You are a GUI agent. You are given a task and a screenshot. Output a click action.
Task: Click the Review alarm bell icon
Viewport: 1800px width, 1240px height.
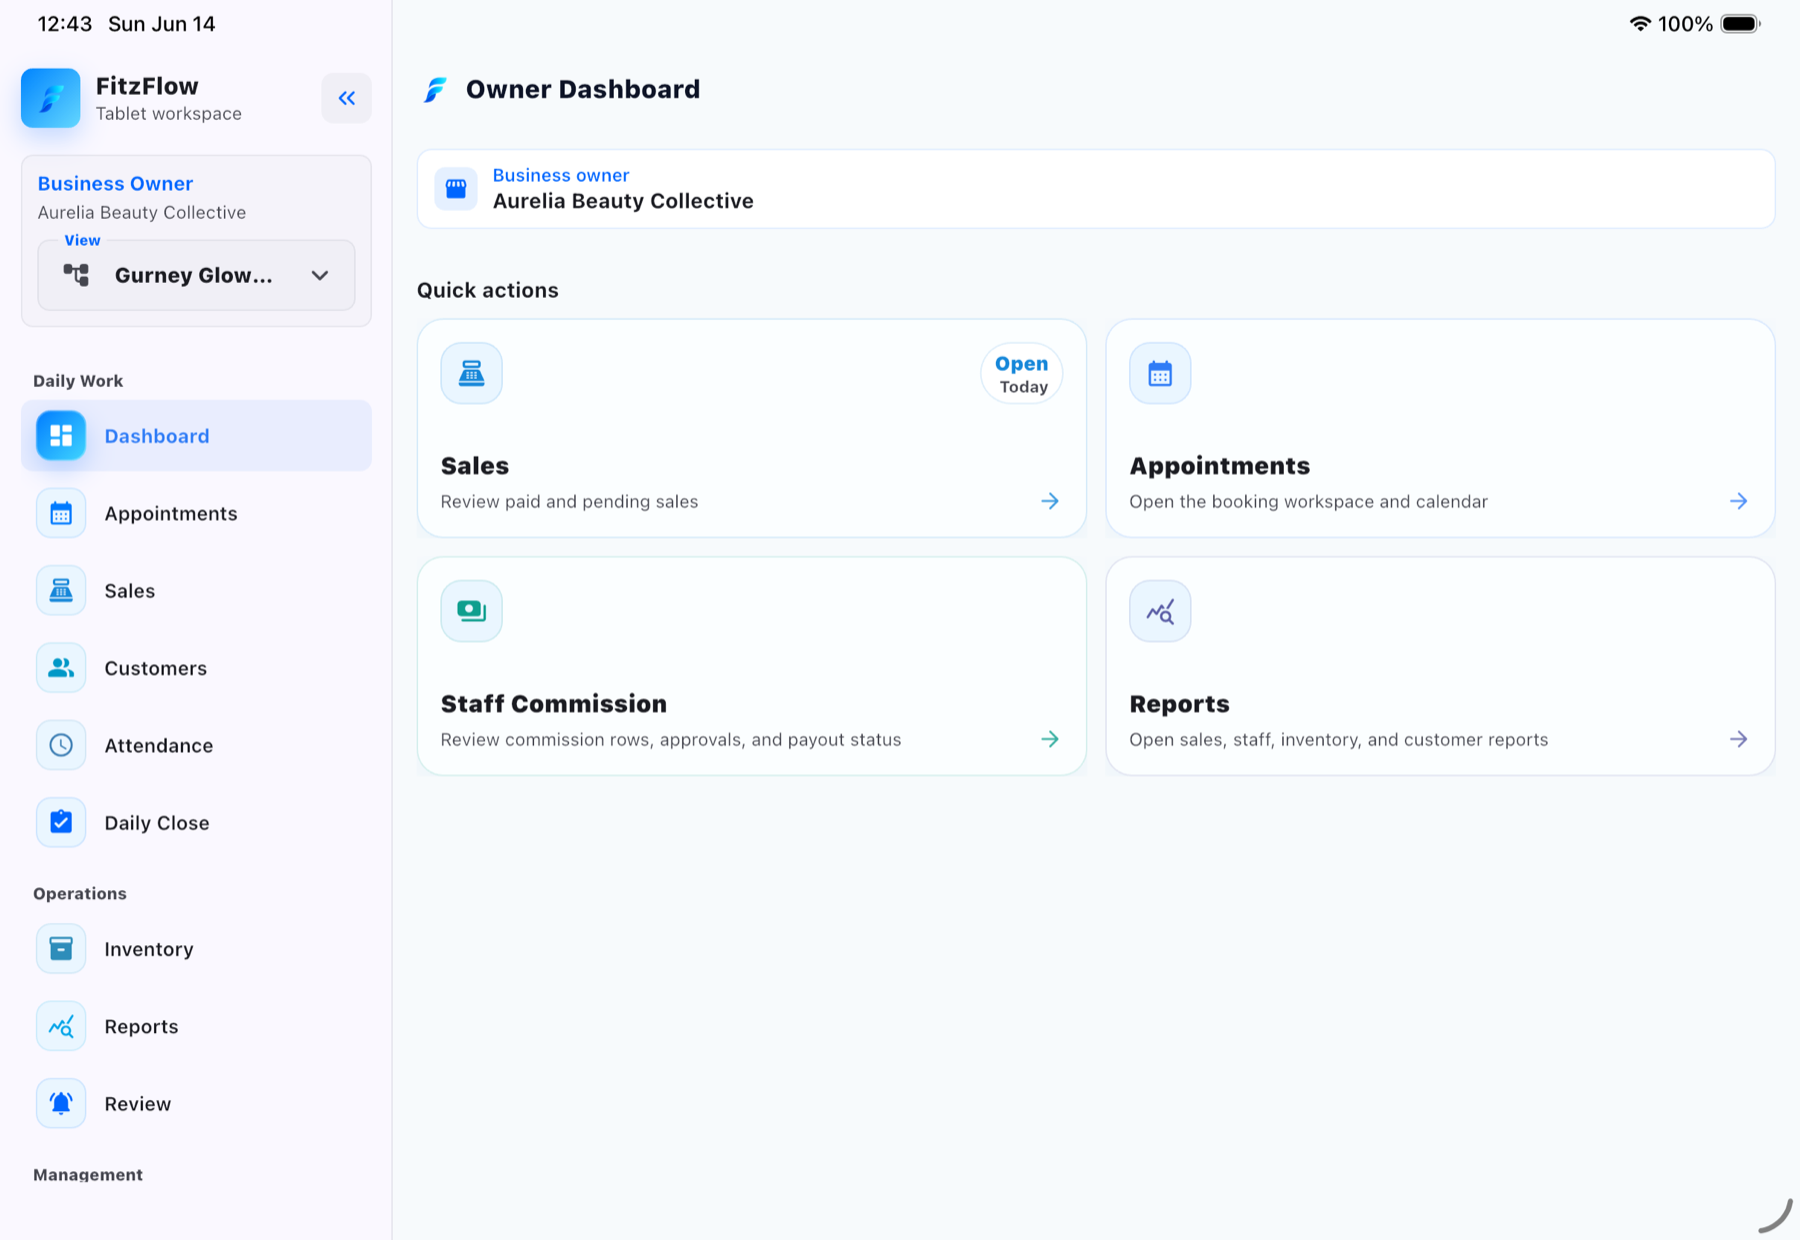61,1104
